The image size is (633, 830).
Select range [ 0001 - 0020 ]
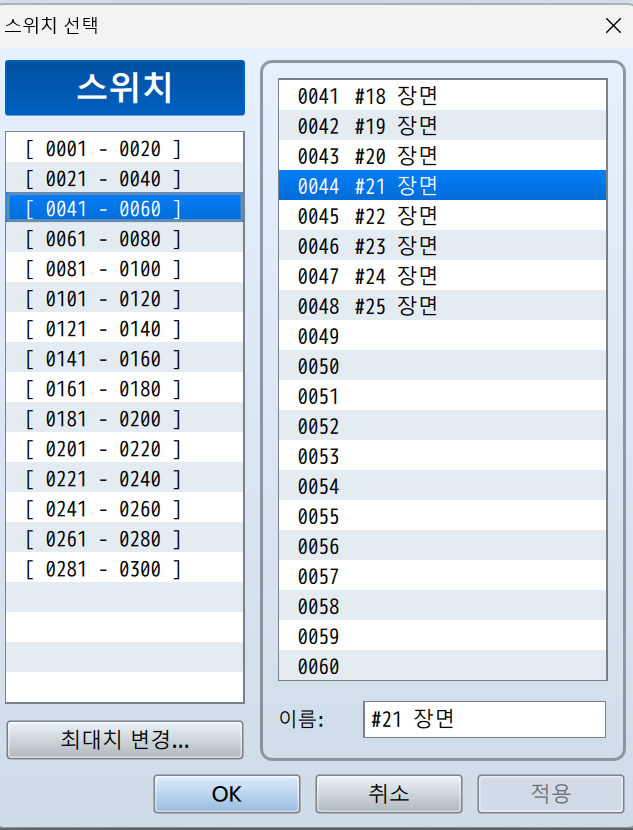click(125, 148)
